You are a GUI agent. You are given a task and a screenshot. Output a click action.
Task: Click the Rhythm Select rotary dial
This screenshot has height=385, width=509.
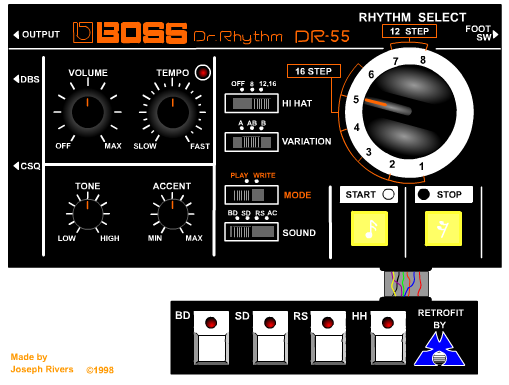point(409,112)
